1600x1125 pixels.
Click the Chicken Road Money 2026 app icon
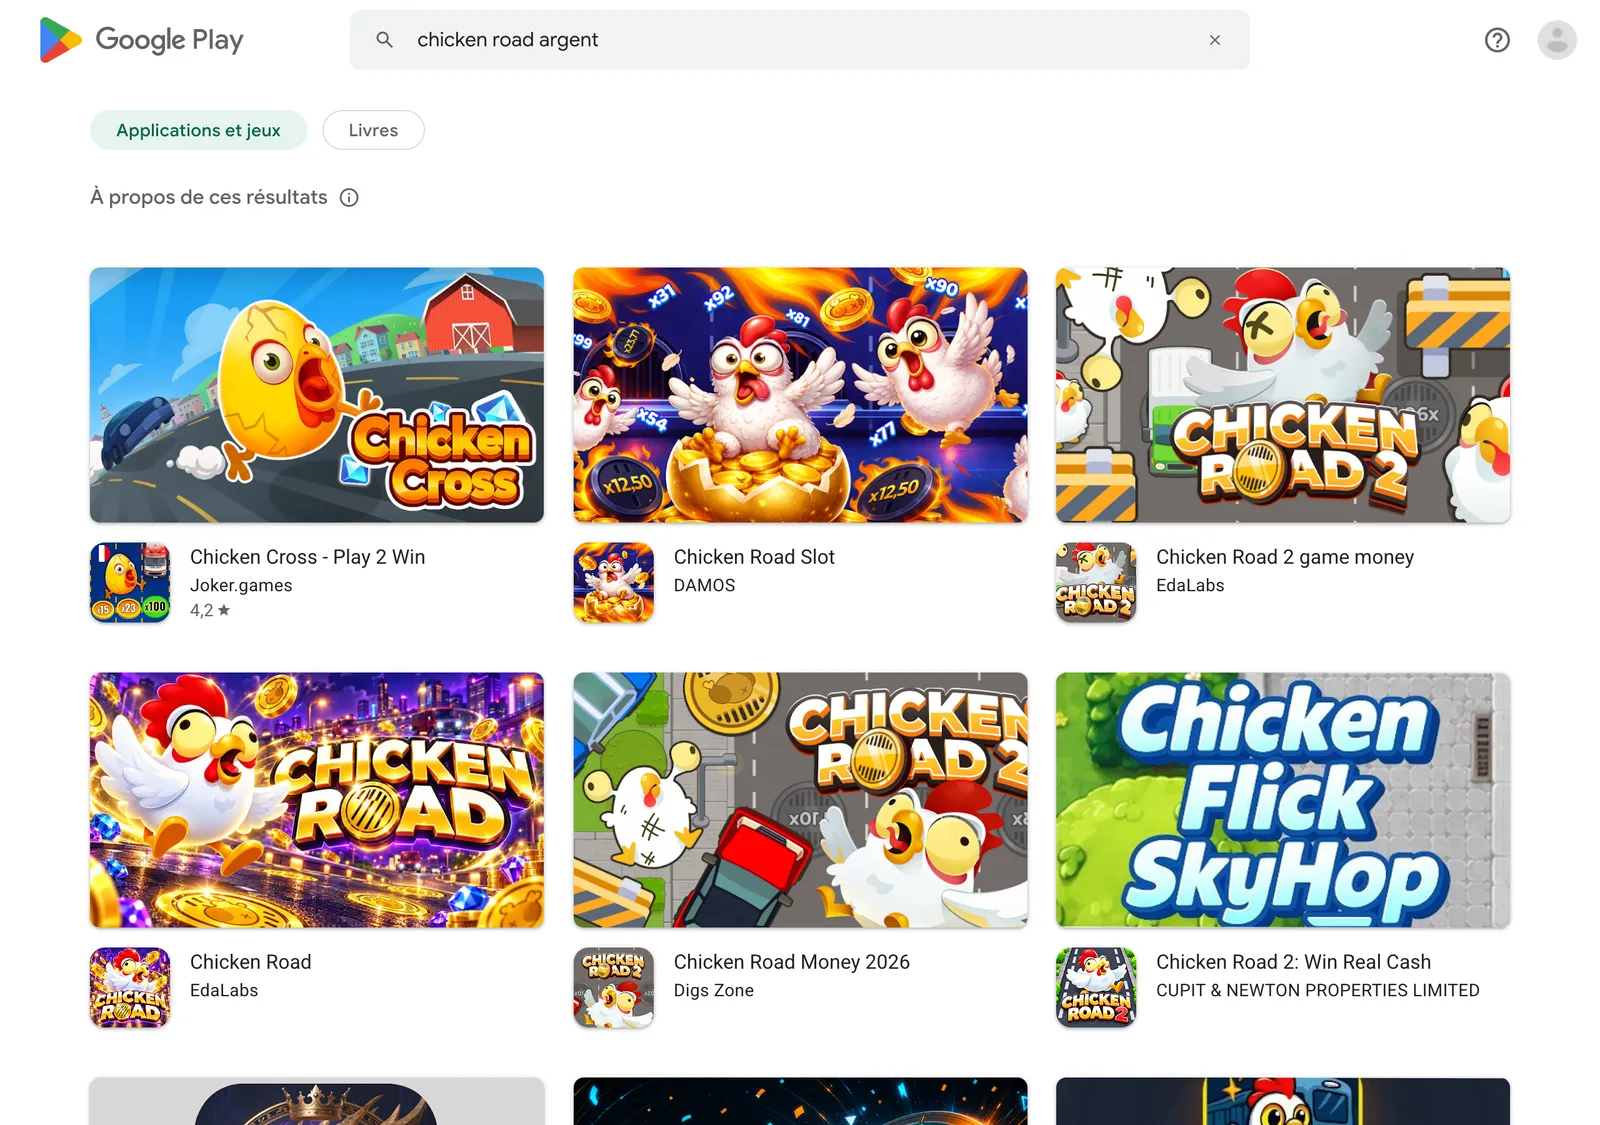point(613,988)
